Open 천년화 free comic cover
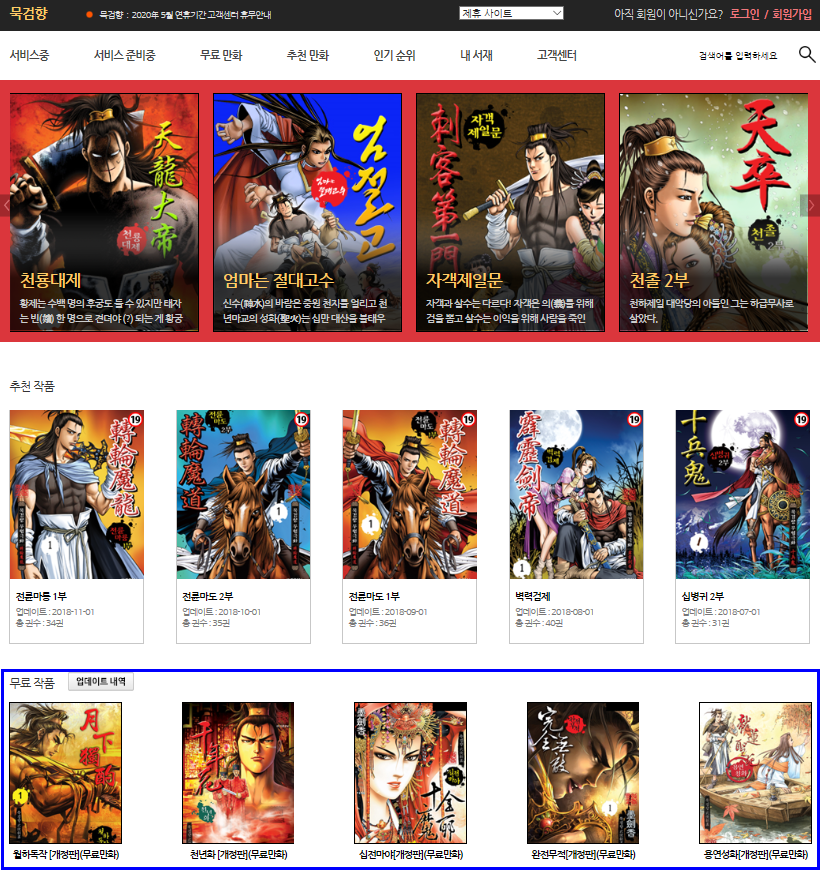This screenshot has height=873, width=820. (238, 773)
